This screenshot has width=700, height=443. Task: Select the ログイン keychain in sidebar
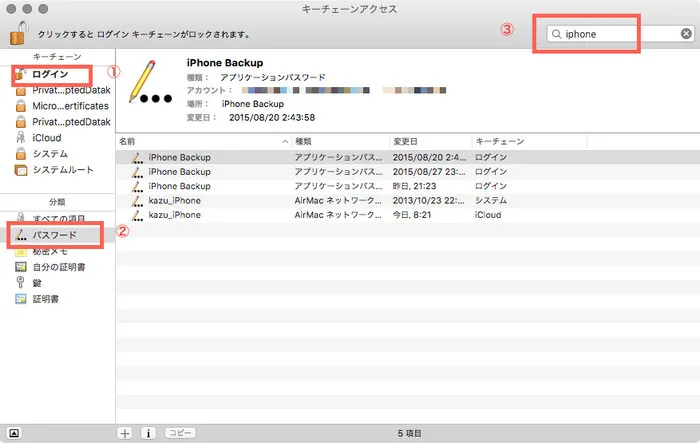[50, 74]
